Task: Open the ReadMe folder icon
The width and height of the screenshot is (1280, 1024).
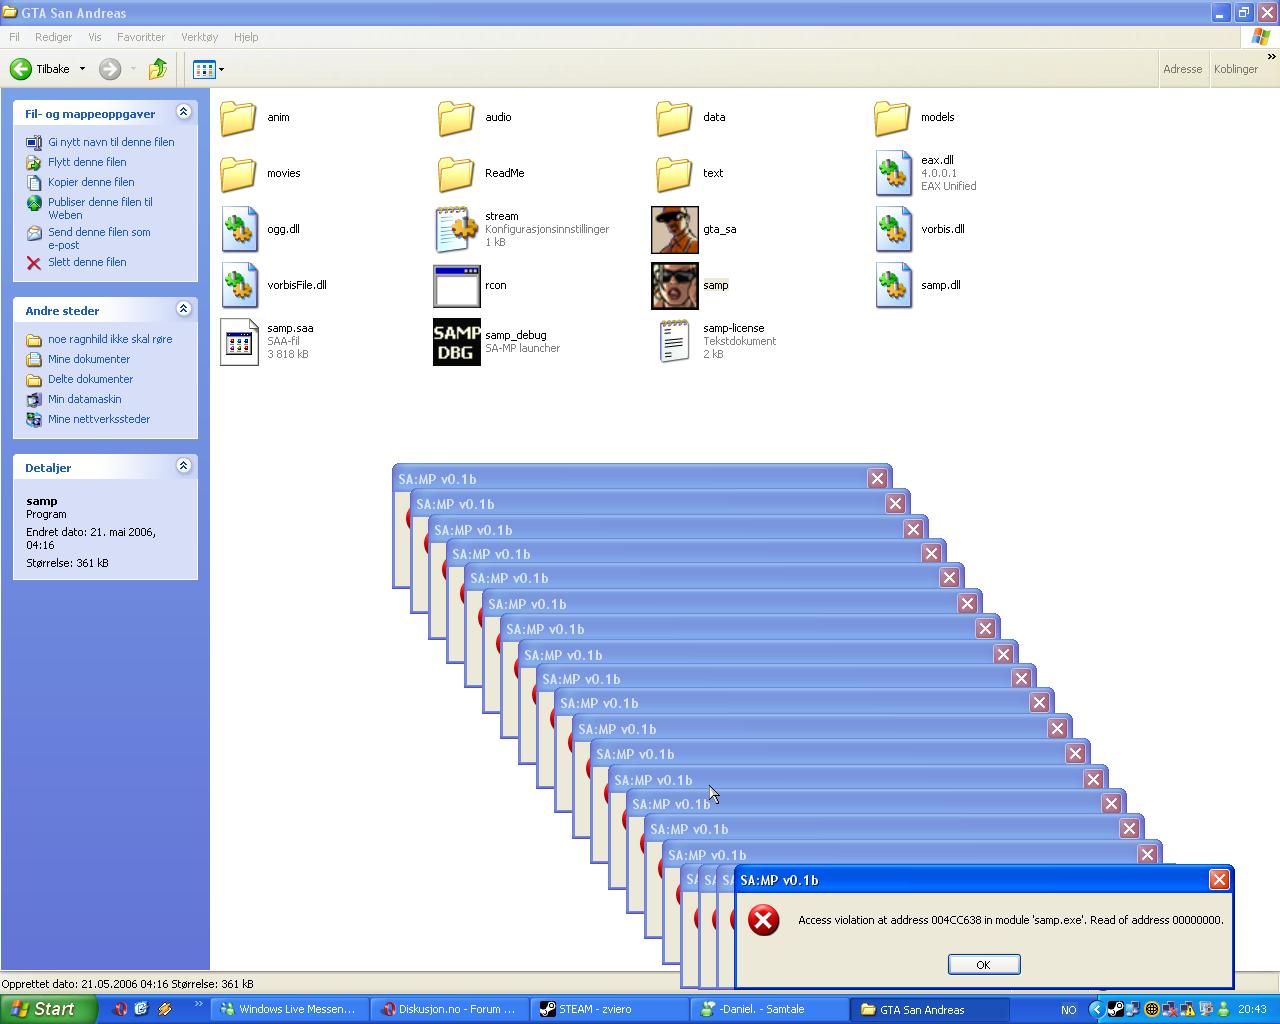Action: (x=456, y=173)
